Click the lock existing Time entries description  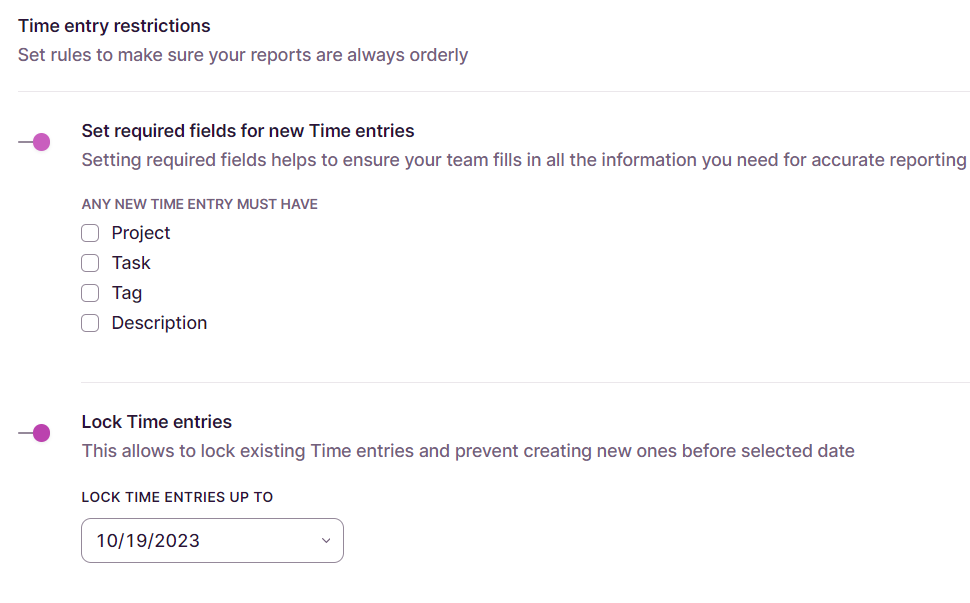coord(468,451)
